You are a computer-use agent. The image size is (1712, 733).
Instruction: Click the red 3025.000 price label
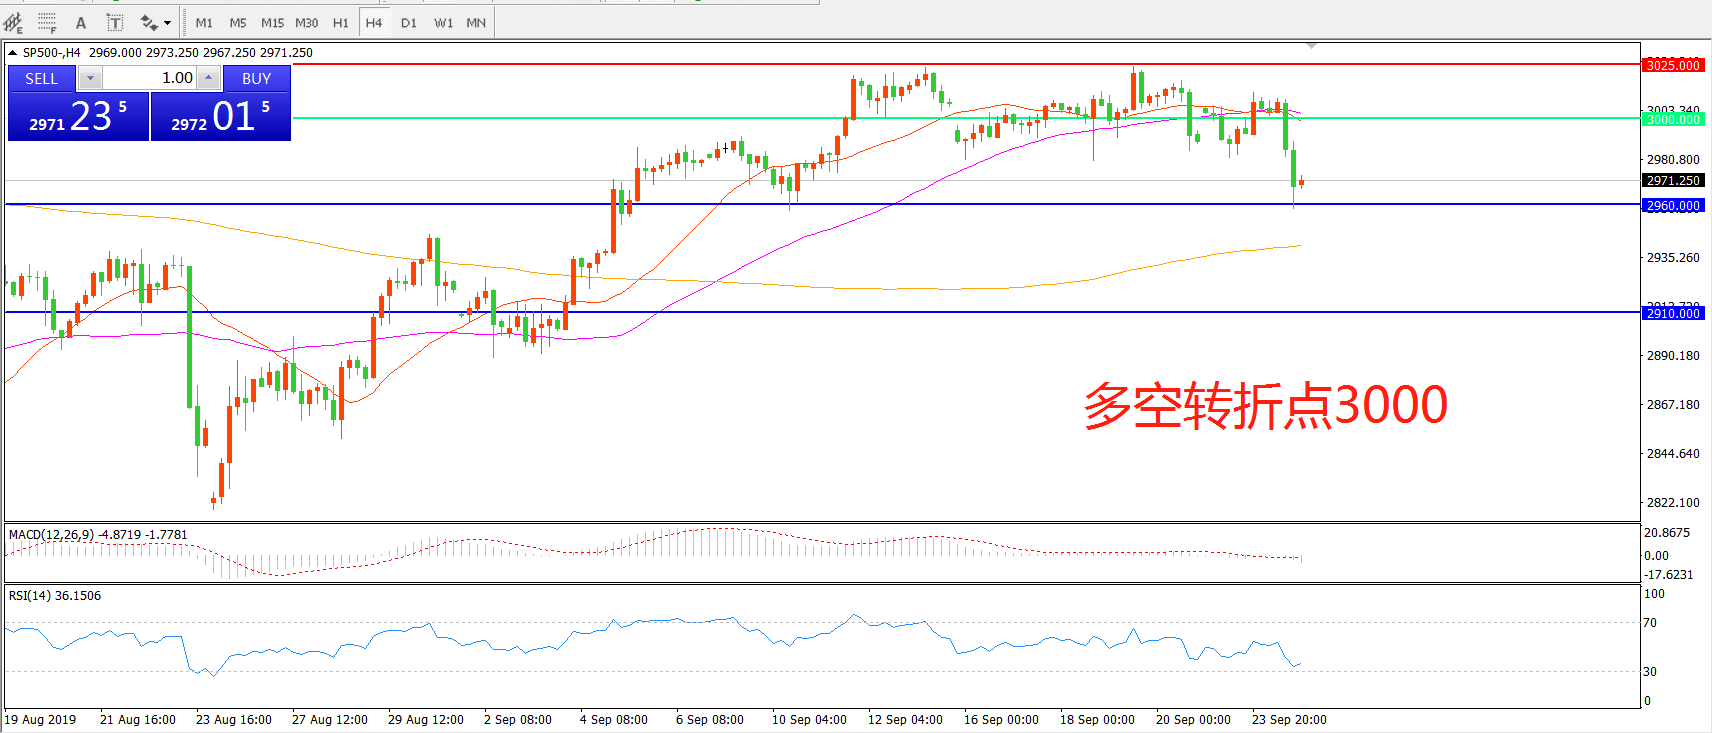click(1673, 65)
